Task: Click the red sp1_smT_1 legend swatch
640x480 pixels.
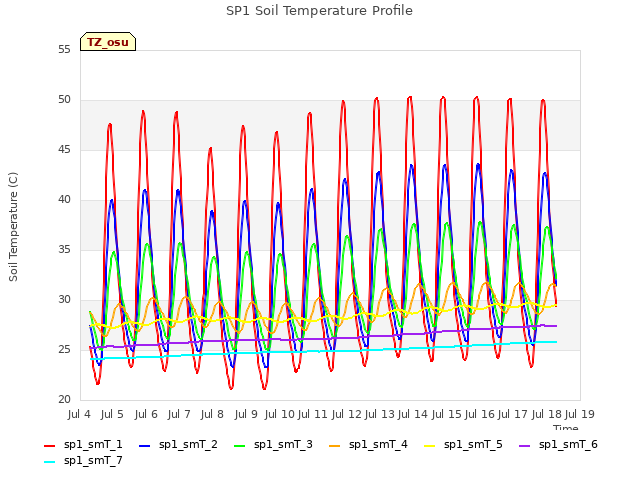Action: click(x=49, y=446)
